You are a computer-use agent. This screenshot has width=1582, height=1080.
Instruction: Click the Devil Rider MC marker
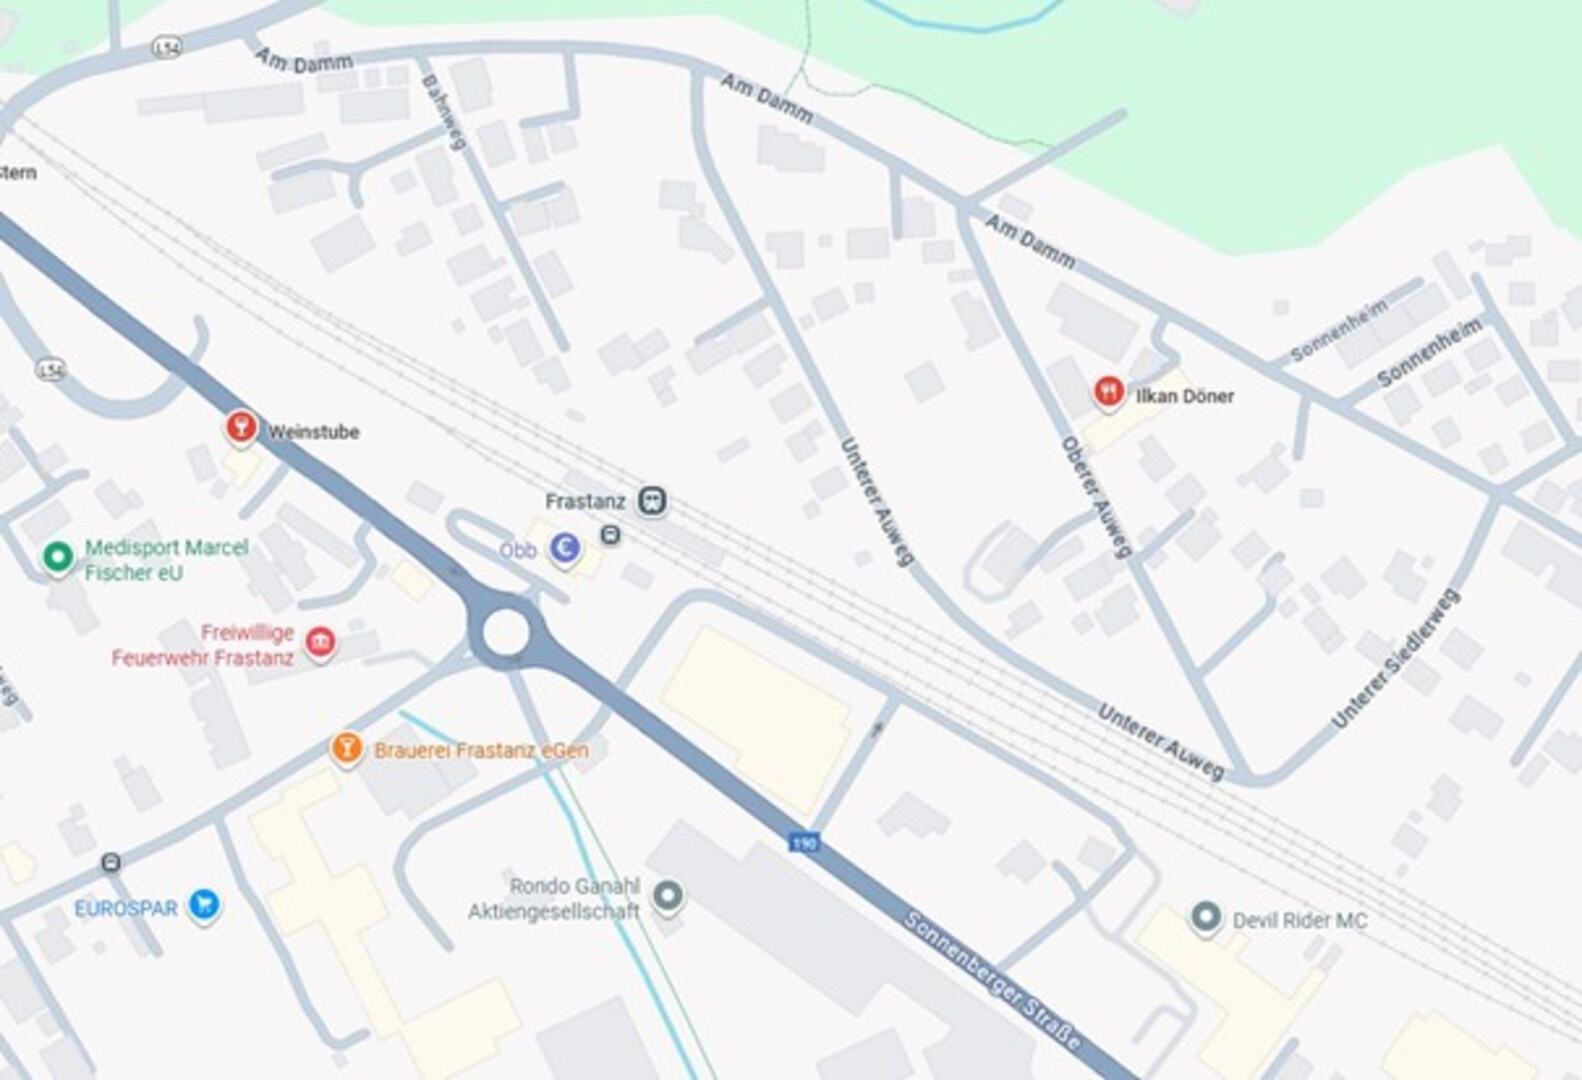[1206, 917]
